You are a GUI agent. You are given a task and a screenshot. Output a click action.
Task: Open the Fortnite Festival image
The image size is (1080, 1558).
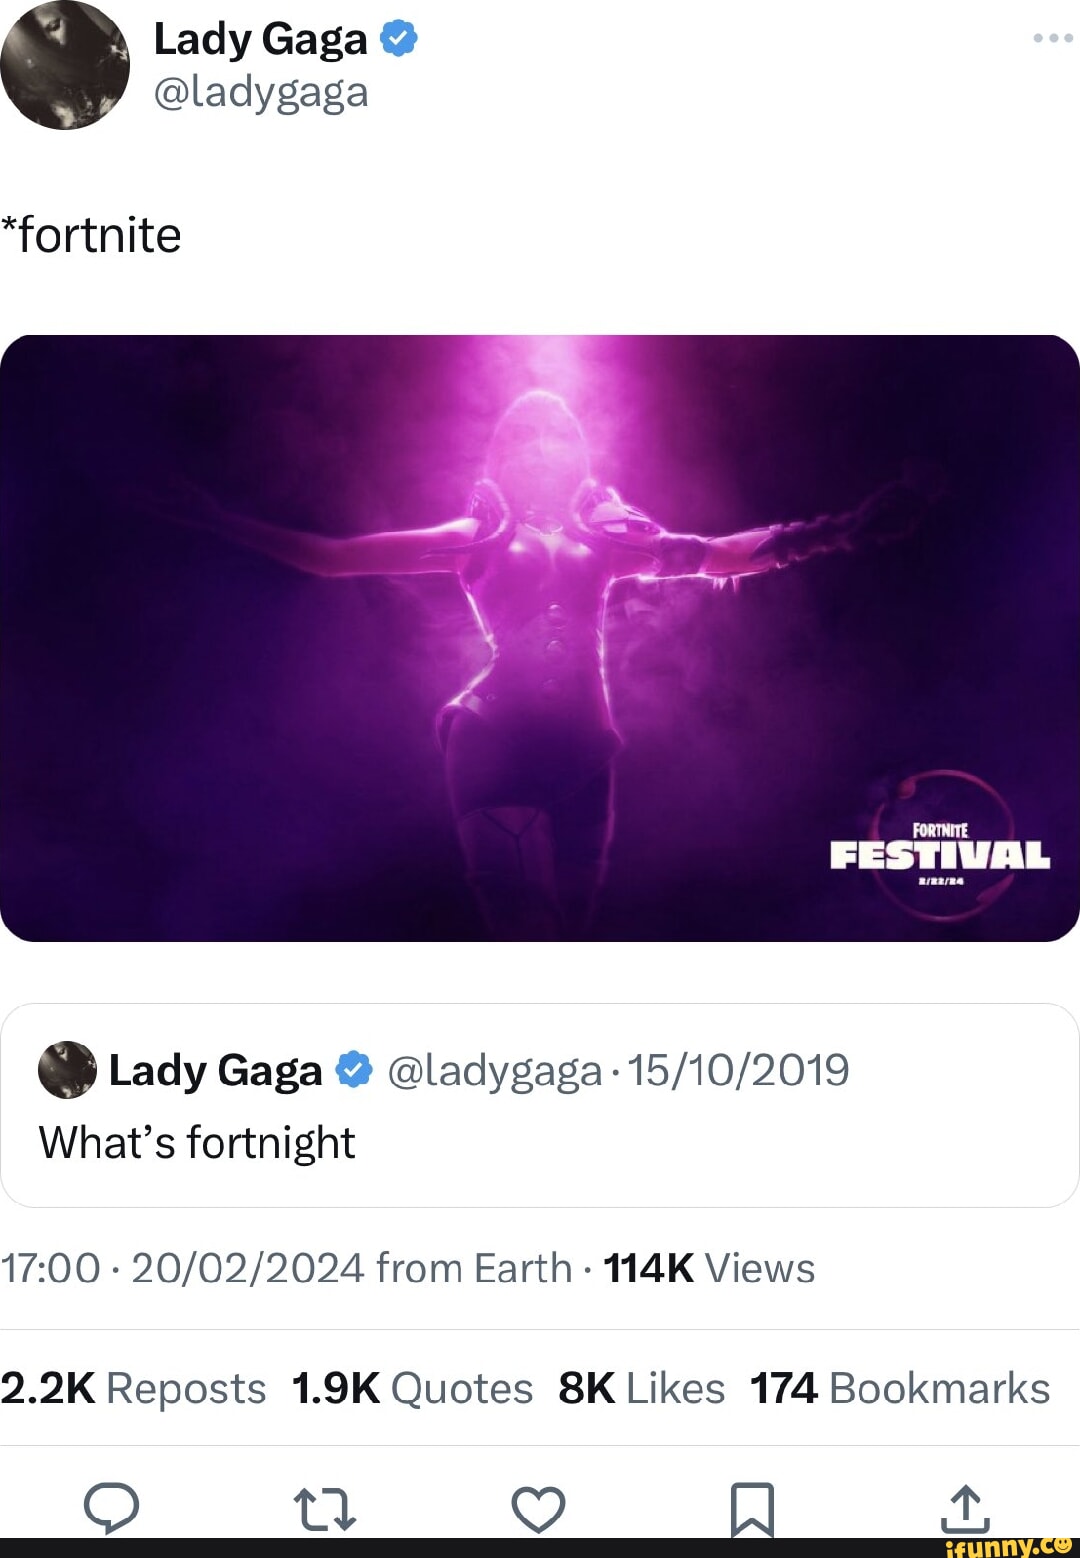(540, 638)
